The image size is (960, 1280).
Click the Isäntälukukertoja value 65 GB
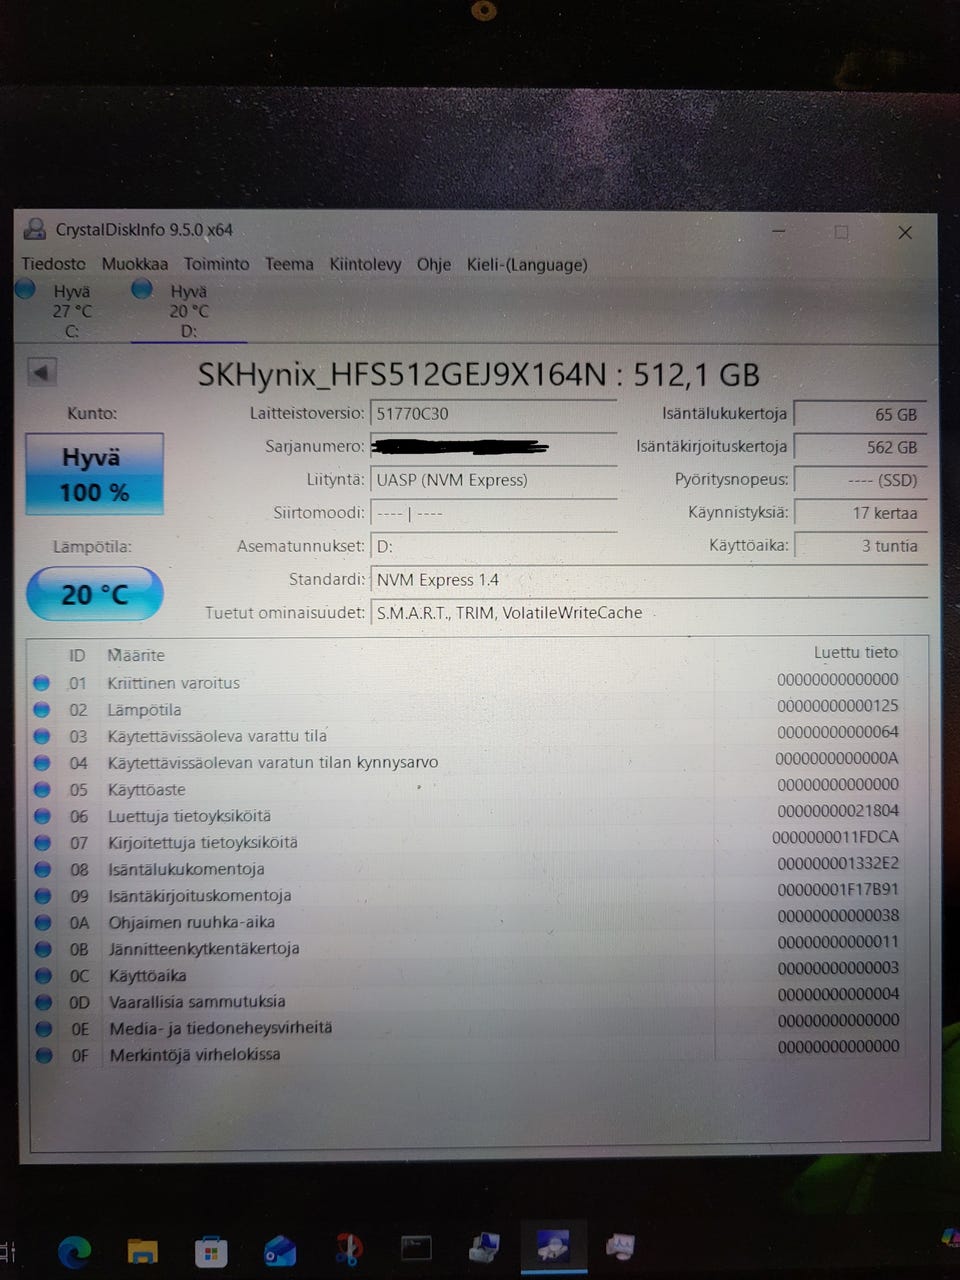(860, 414)
